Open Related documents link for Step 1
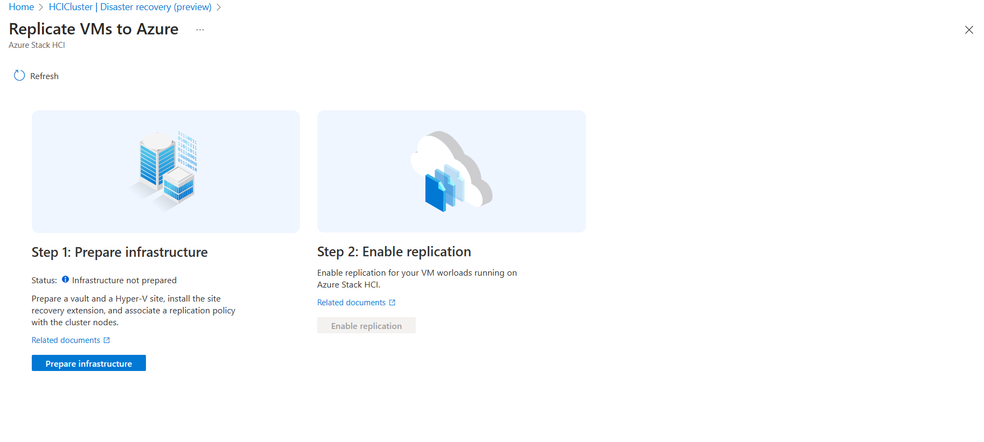 [x=66, y=340]
